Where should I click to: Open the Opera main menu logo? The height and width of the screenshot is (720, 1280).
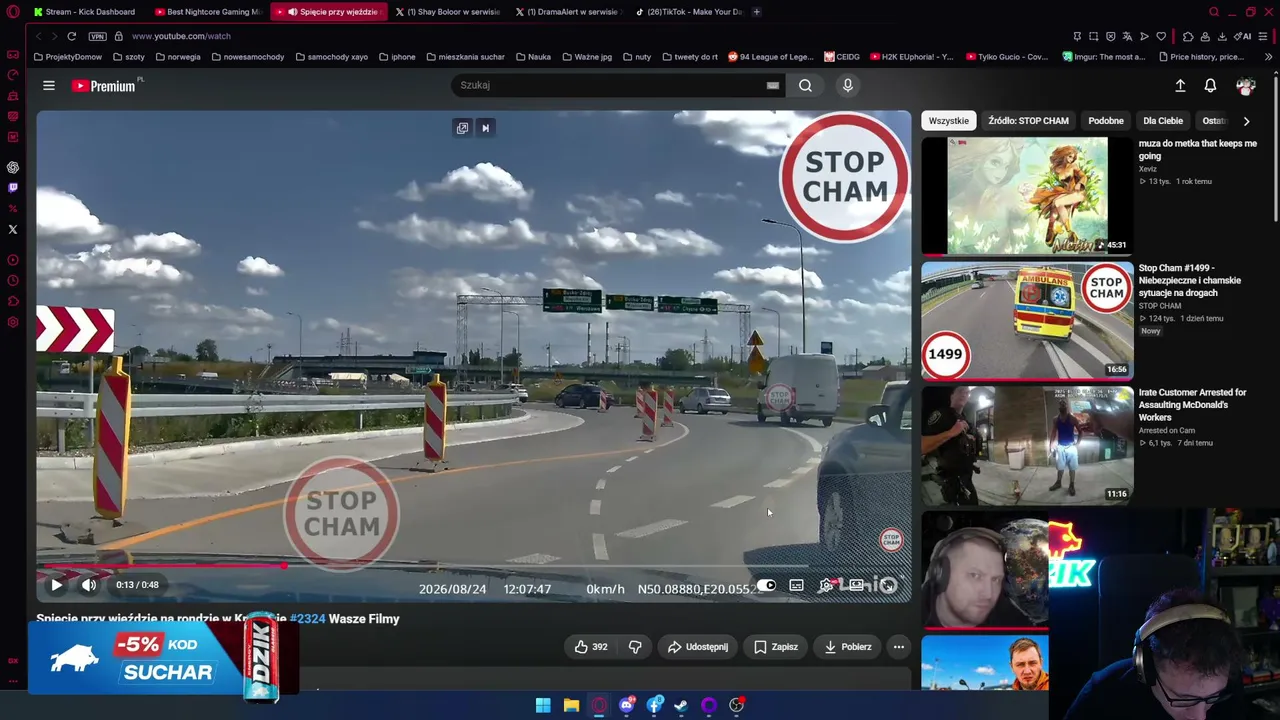click(13, 12)
